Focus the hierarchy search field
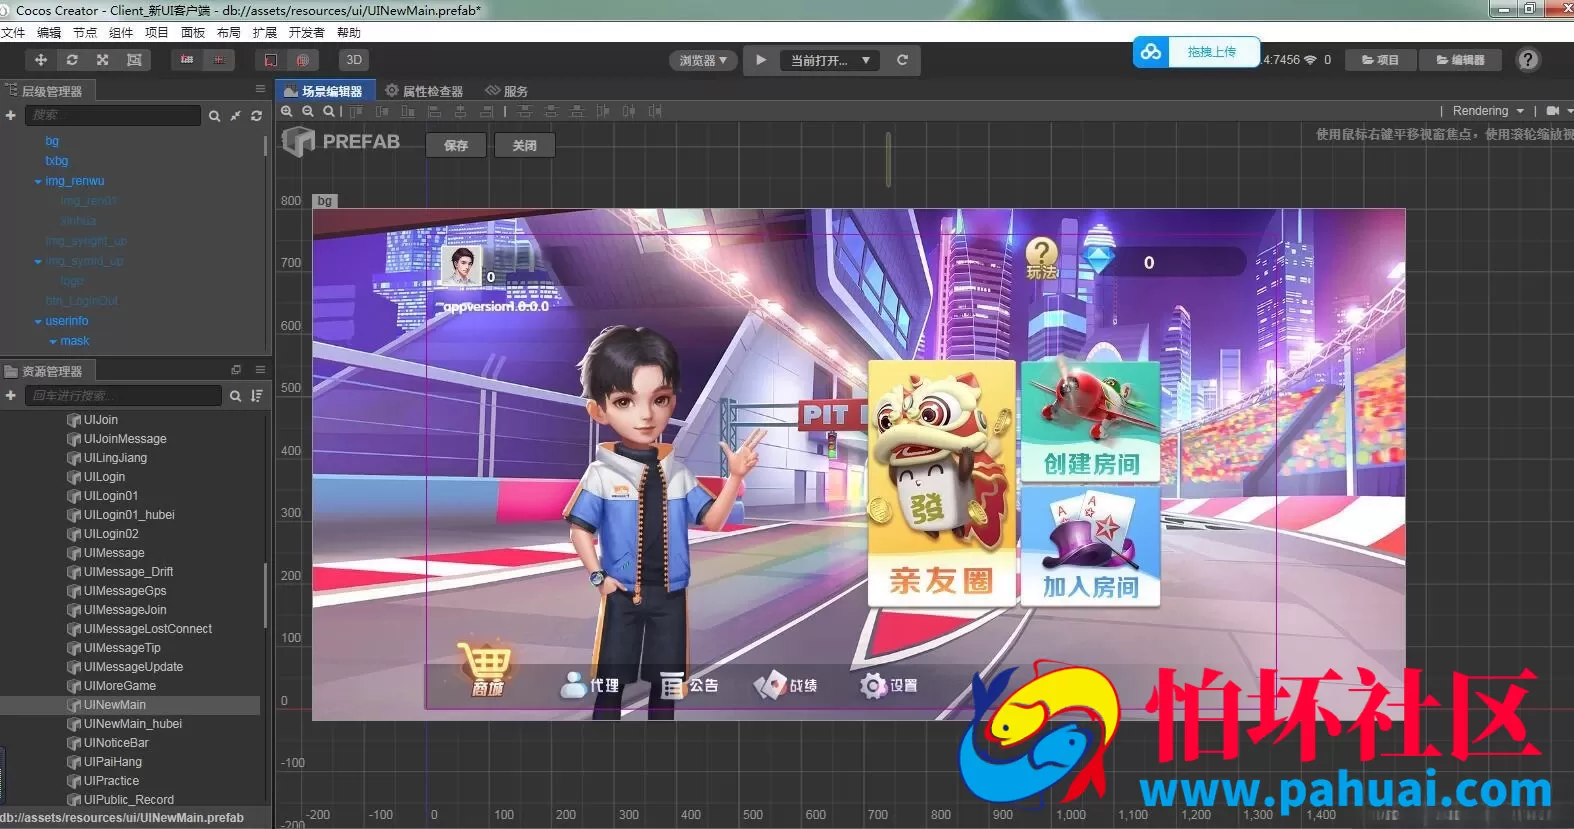The height and width of the screenshot is (829, 1574). 112,115
